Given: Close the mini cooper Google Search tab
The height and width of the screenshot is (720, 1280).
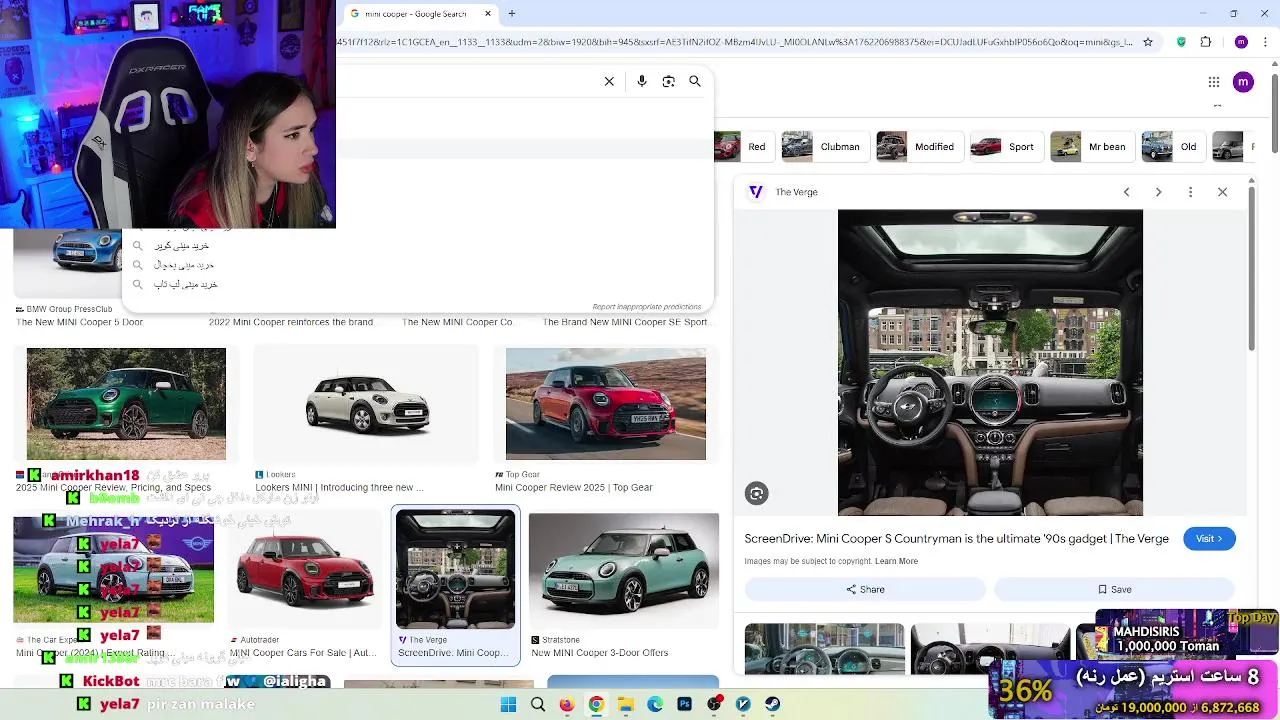Looking at the screenshot, I should click(488, 14).
